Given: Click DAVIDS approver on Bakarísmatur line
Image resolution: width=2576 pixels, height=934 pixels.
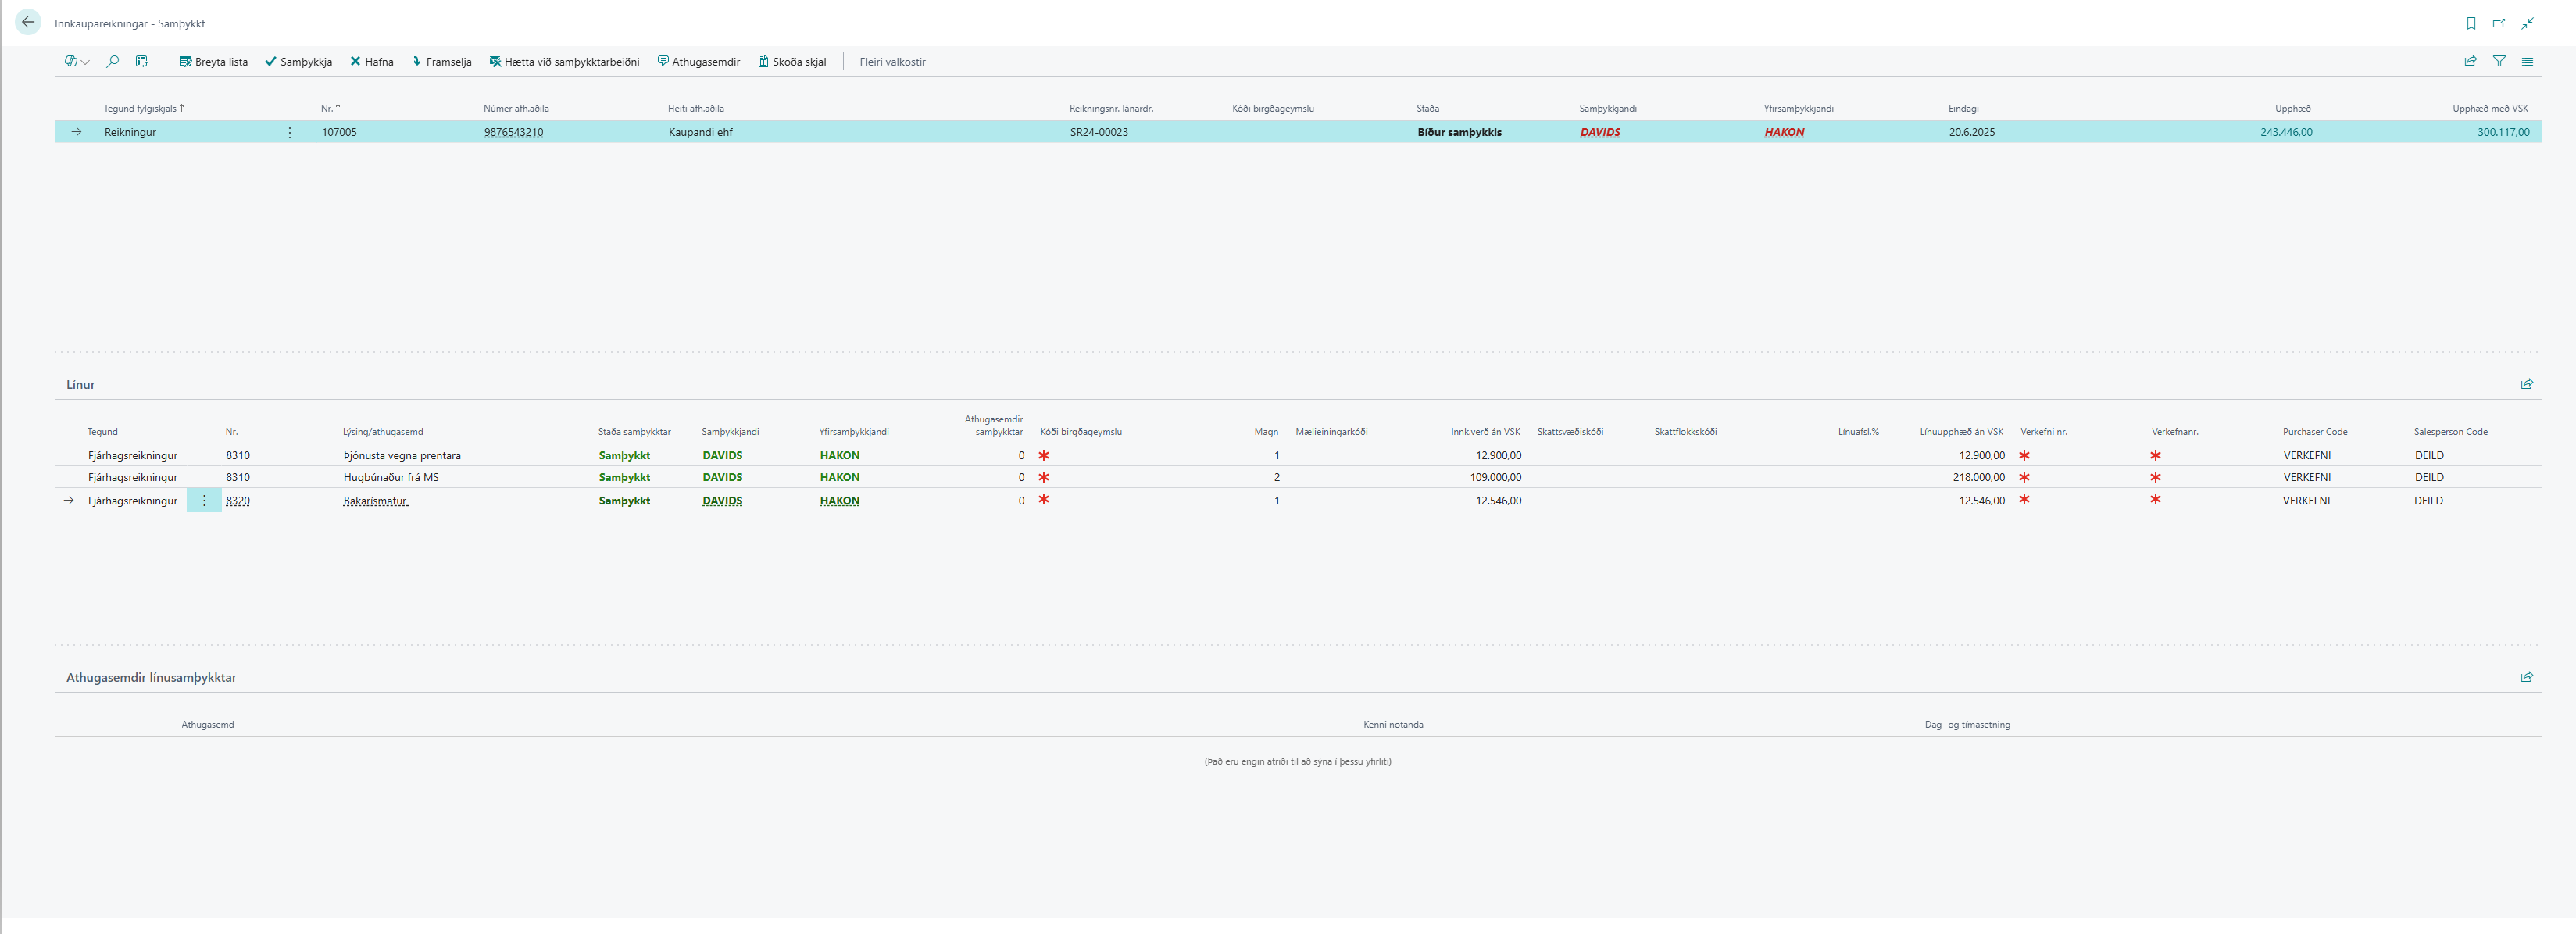Looking at the screenshot, I should click(x=722, y=500).
